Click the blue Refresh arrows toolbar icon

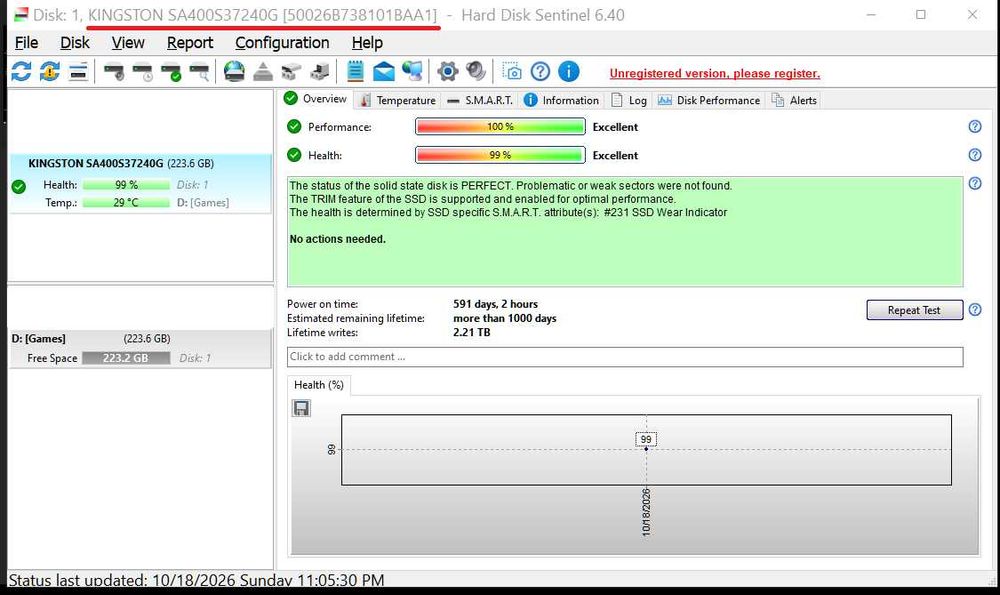coord(21,71)
